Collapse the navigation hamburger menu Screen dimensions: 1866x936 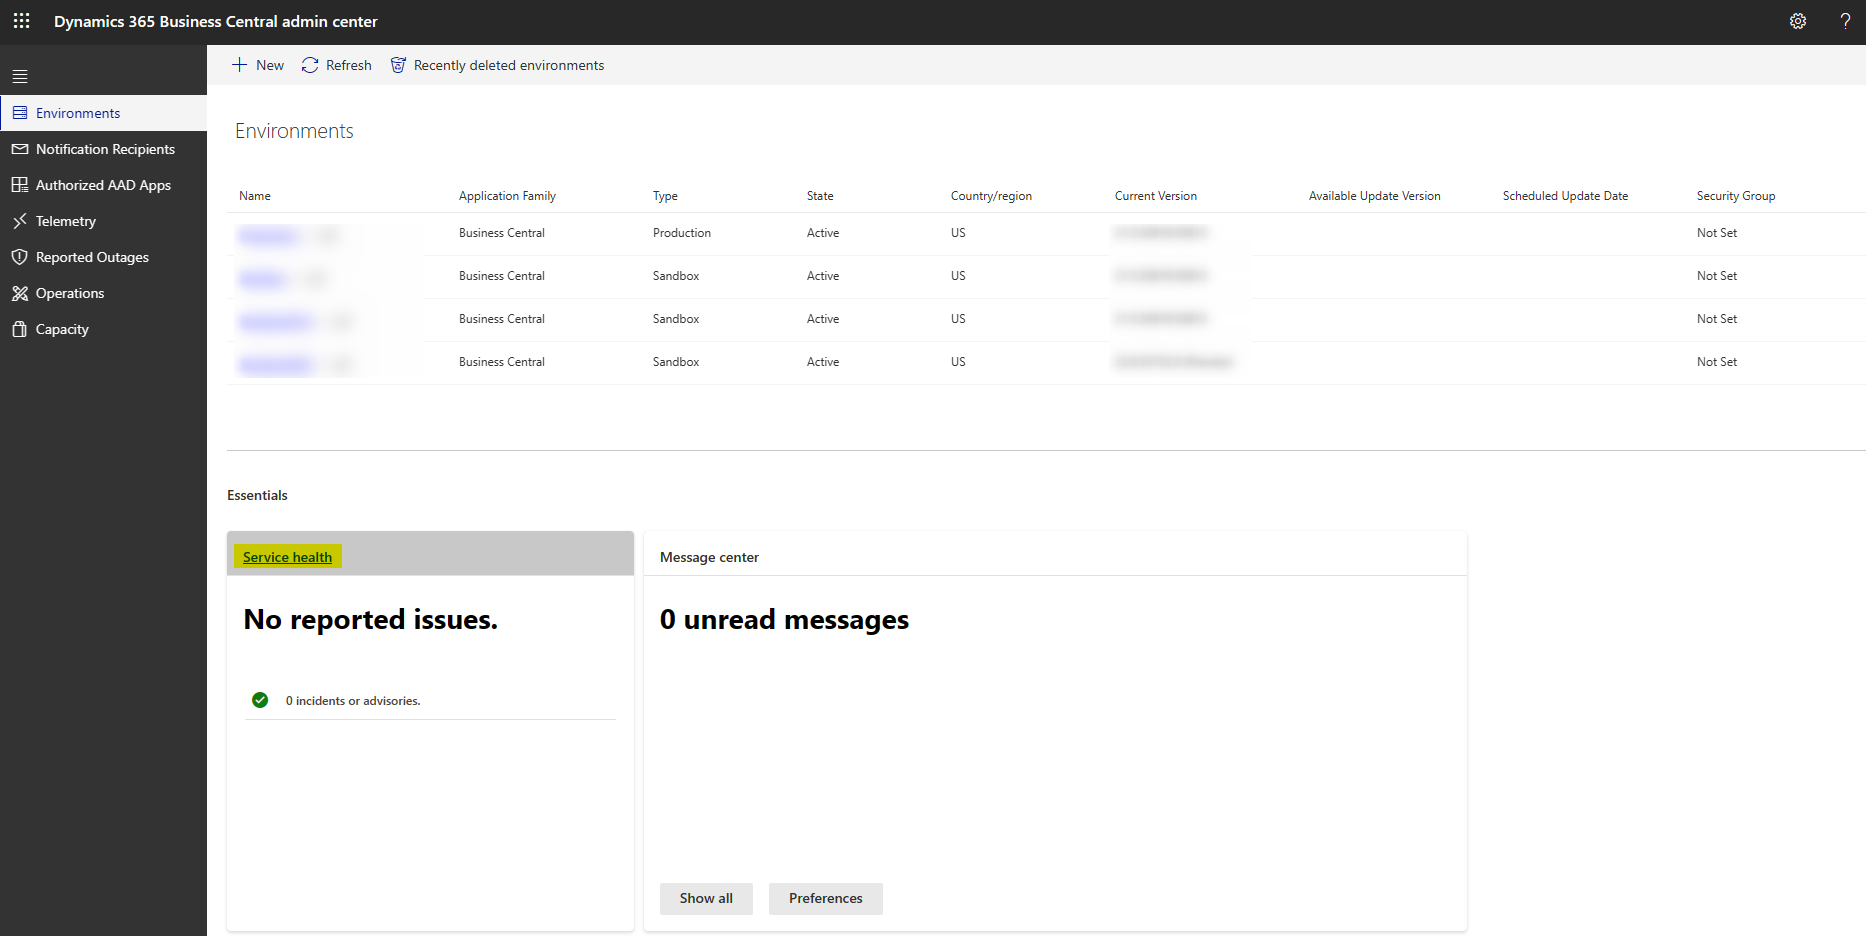coord(20,76)
